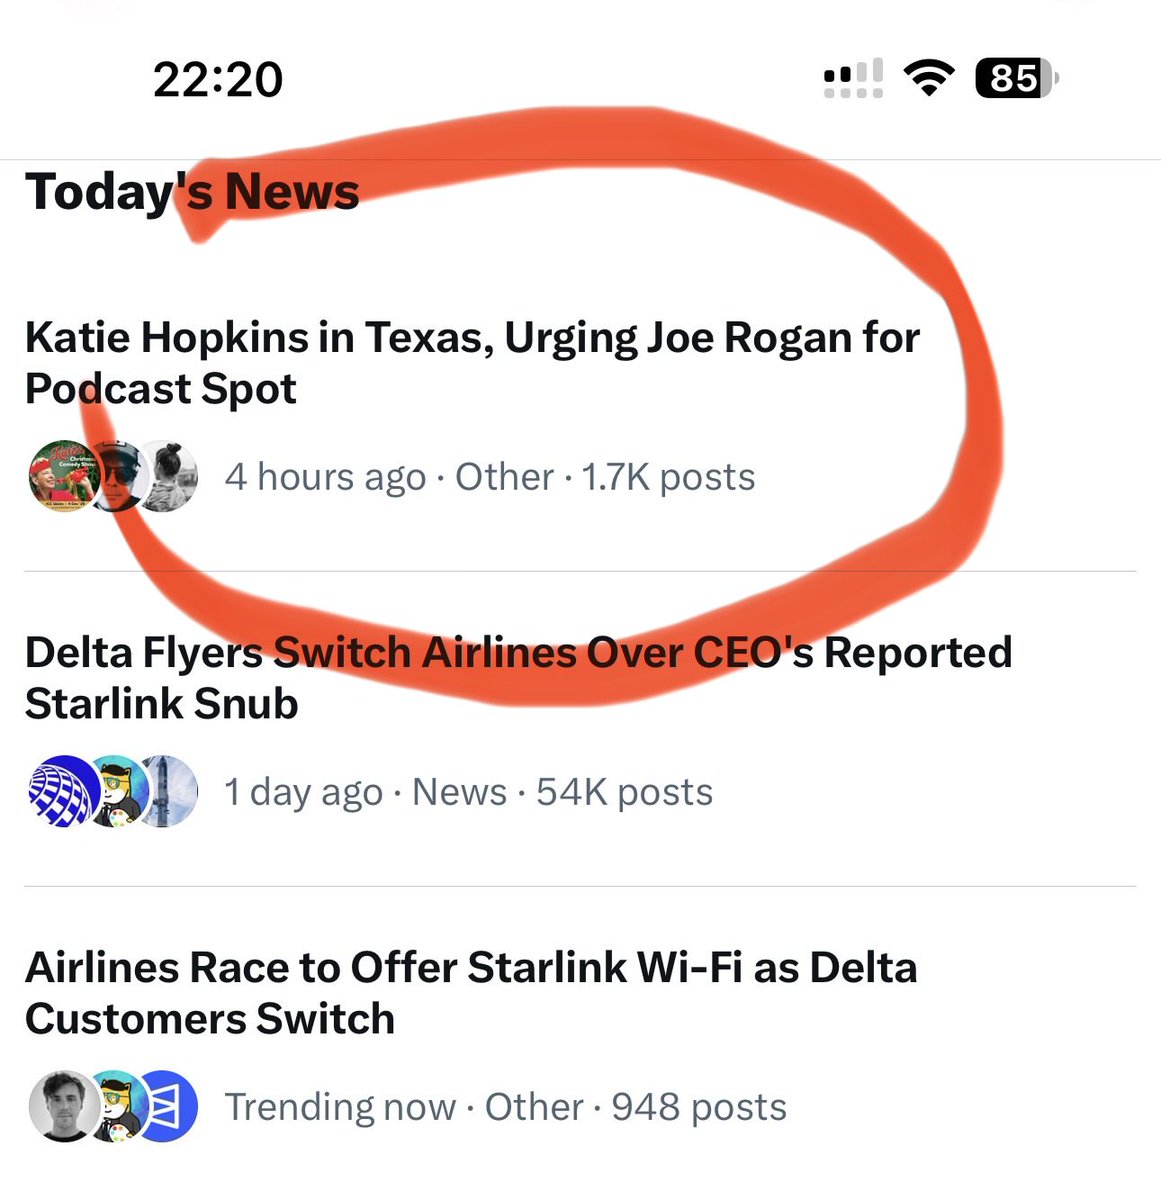Open the Katie Hopkins in Texas headline

point(472,362)
